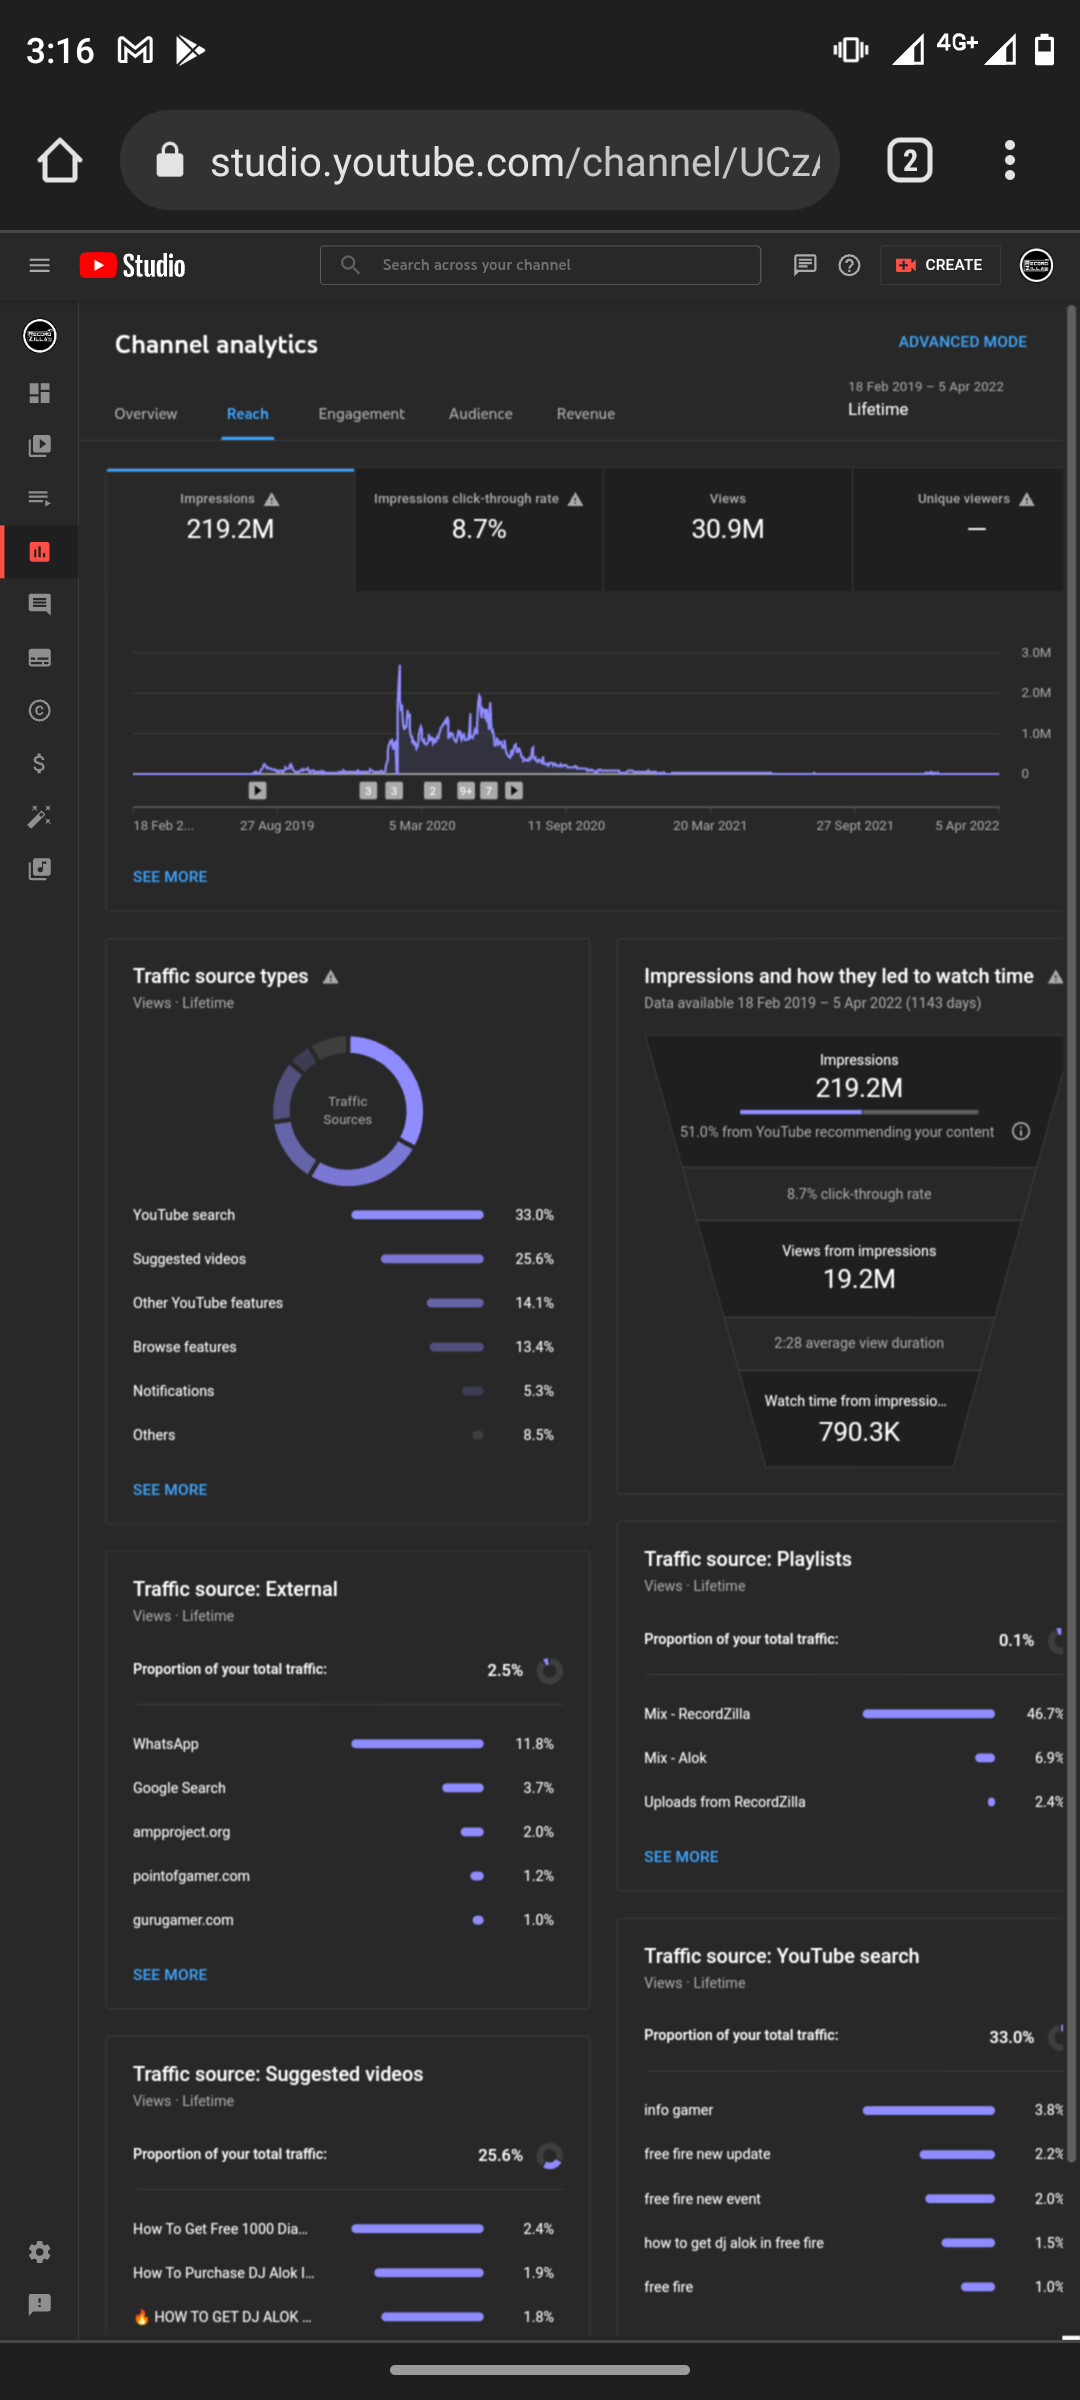Select the Analytics icon in sidebar

click(40, 552)
